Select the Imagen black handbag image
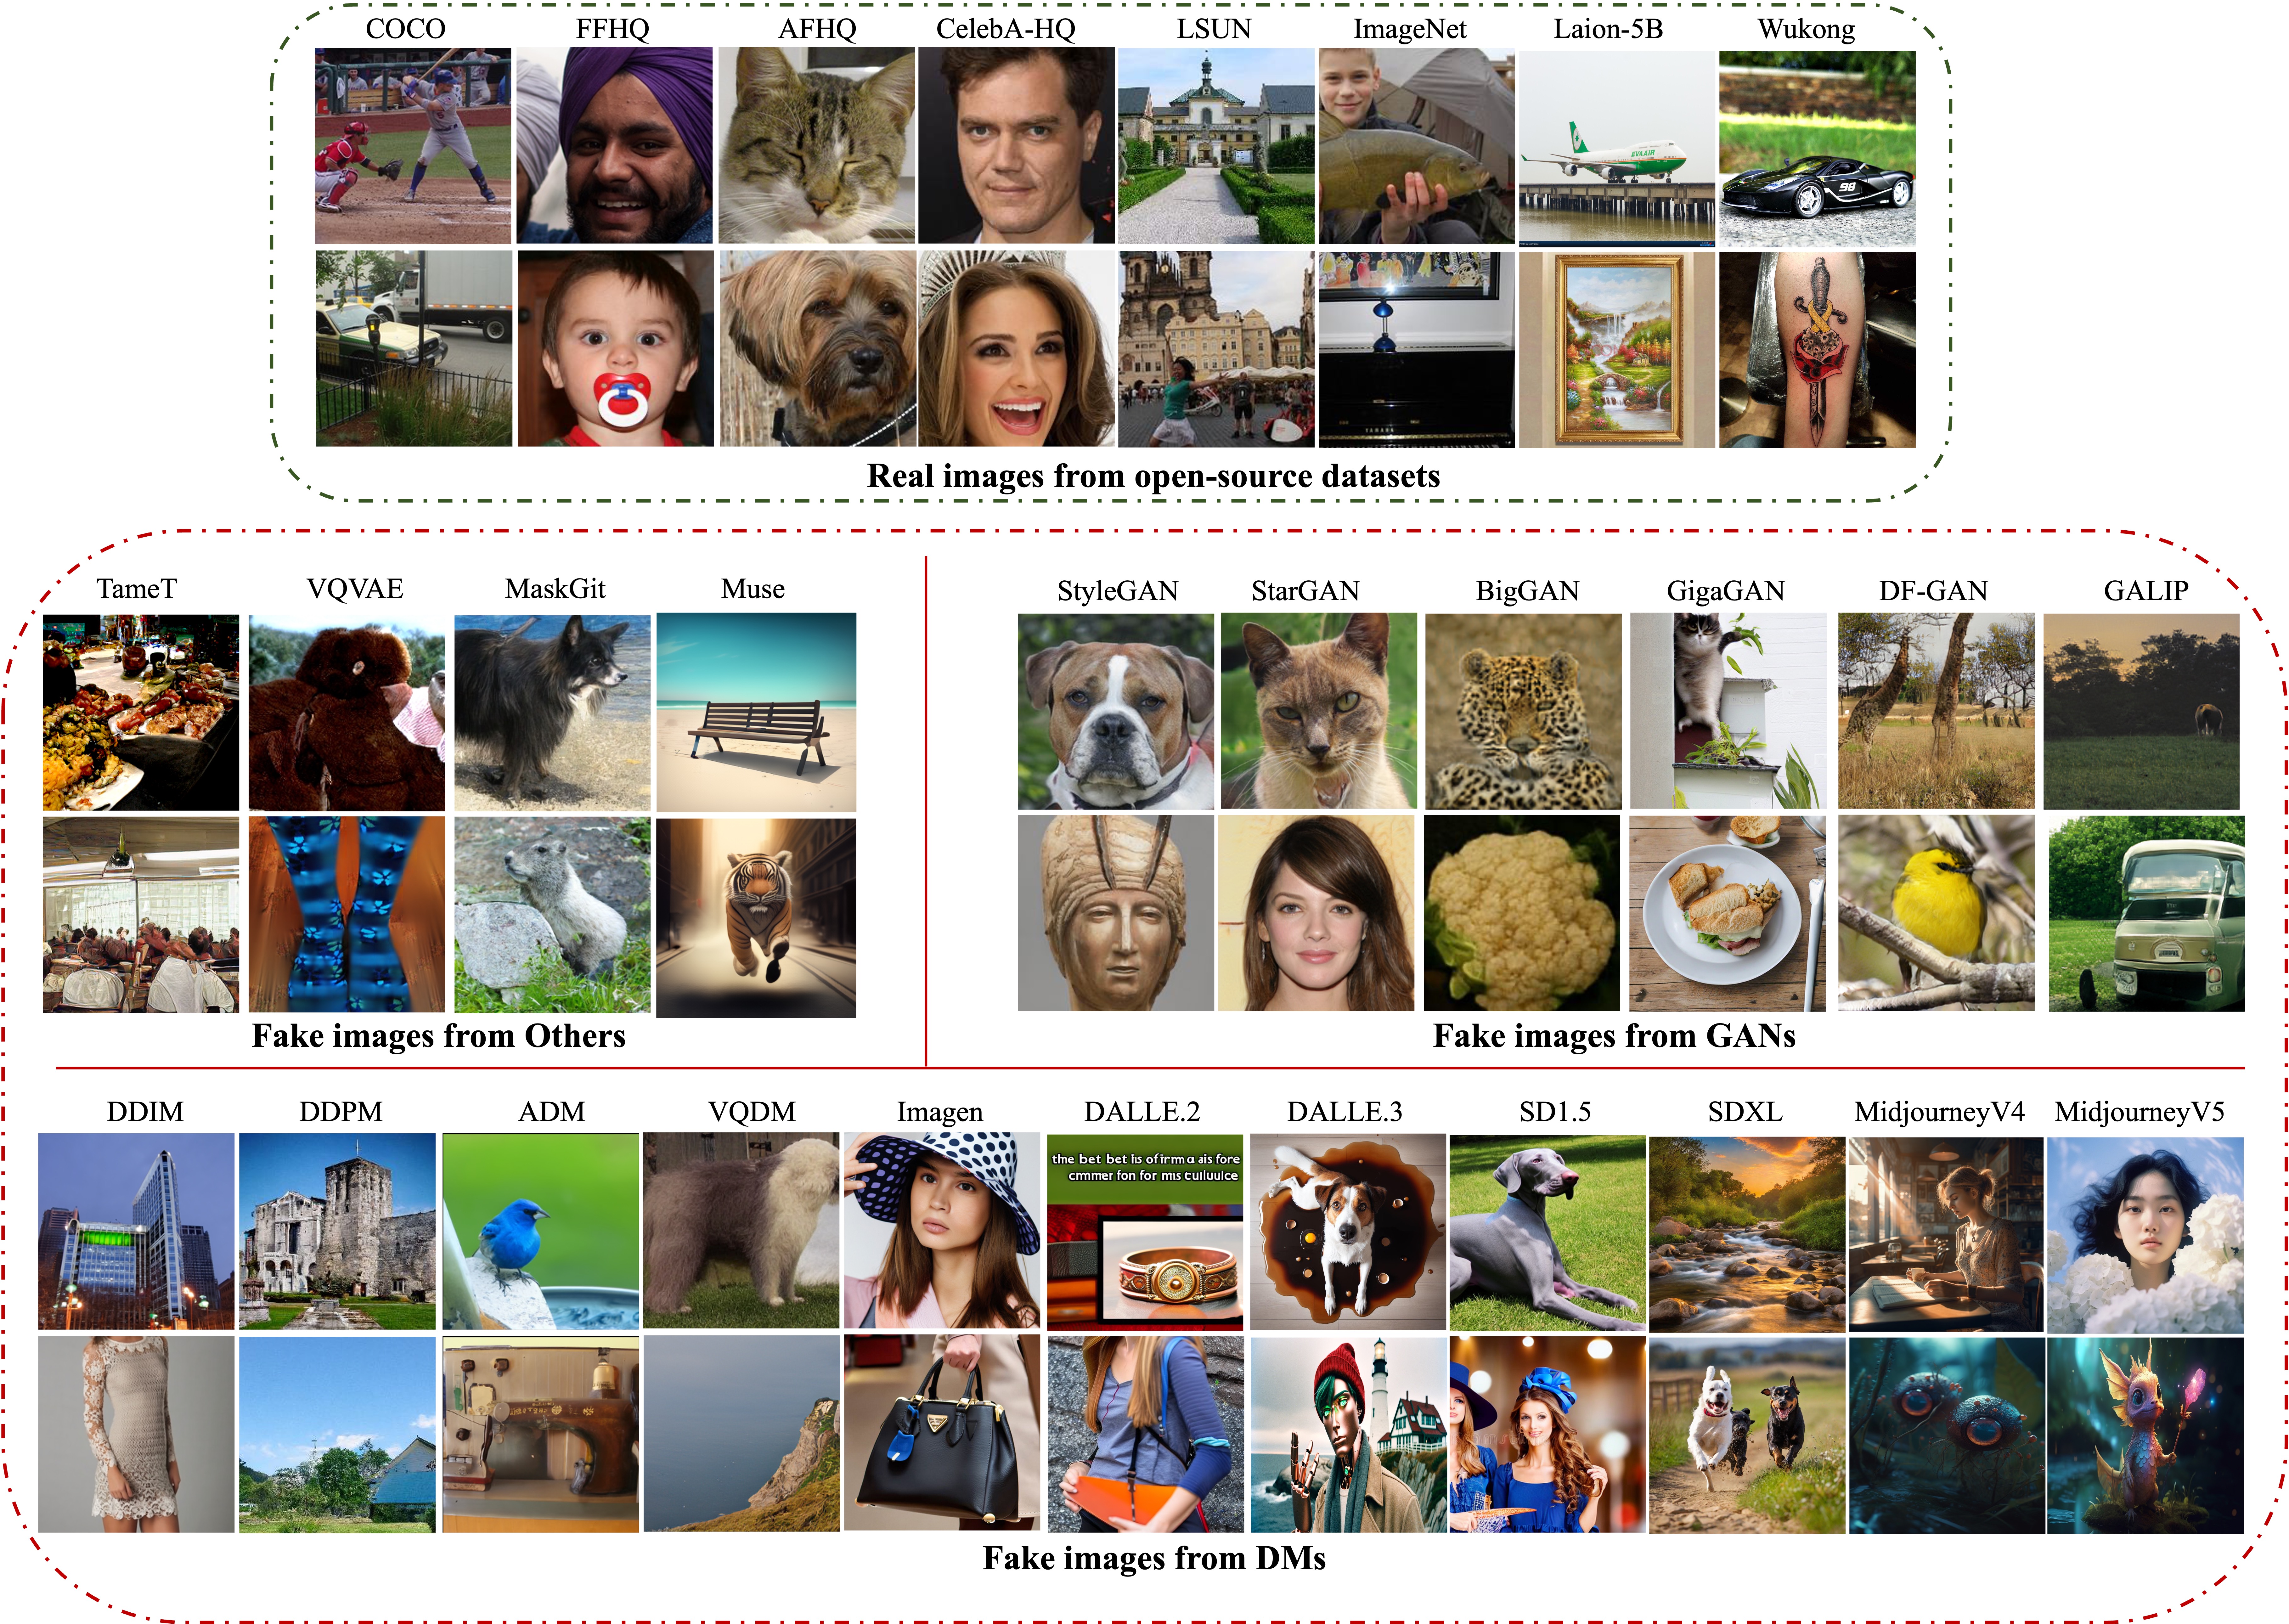Viewport: 2289px width, 1624px height. coord(942,1432)
